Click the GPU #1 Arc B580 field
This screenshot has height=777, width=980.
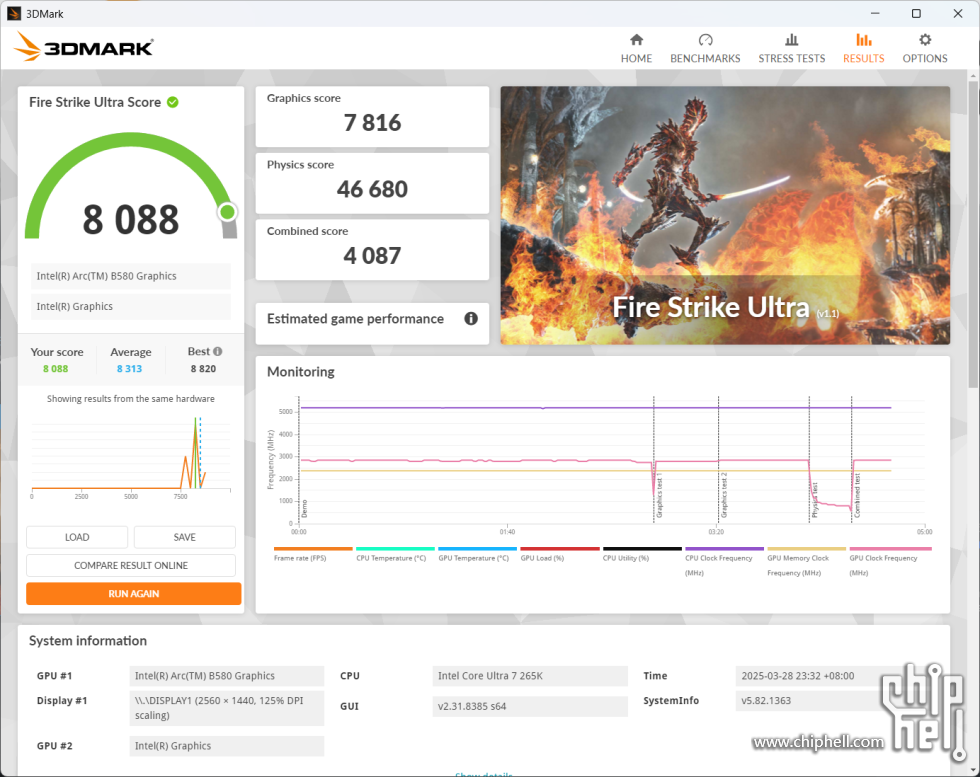coord(227,676)
